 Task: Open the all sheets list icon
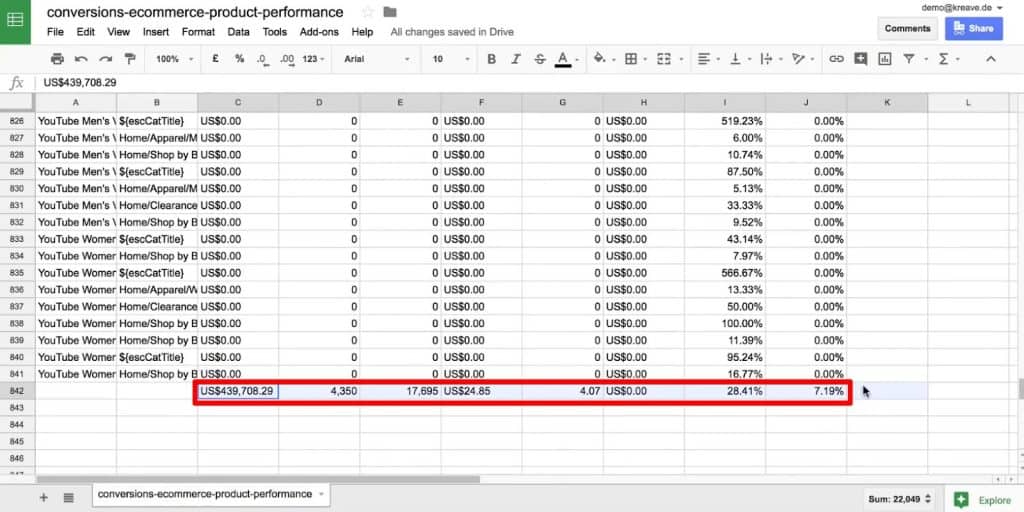coord(69,497)
